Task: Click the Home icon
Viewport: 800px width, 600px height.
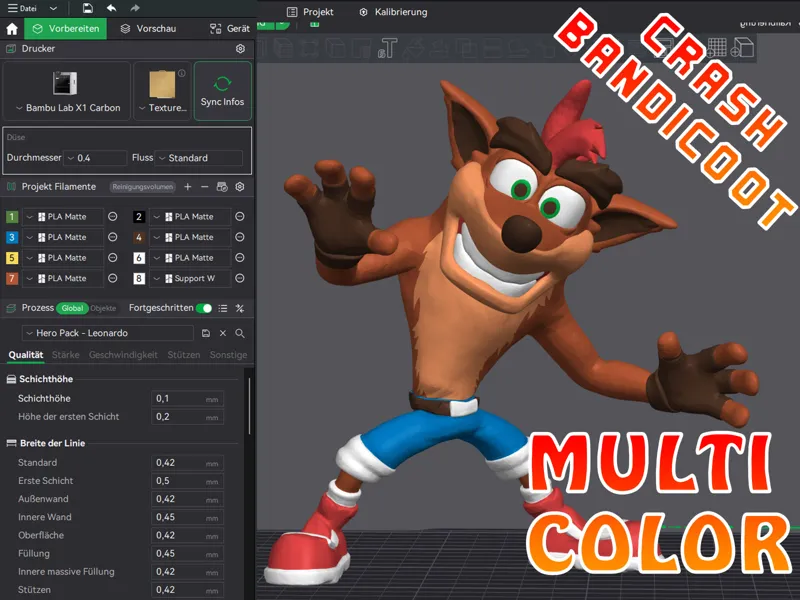Action: click(12, 29)
